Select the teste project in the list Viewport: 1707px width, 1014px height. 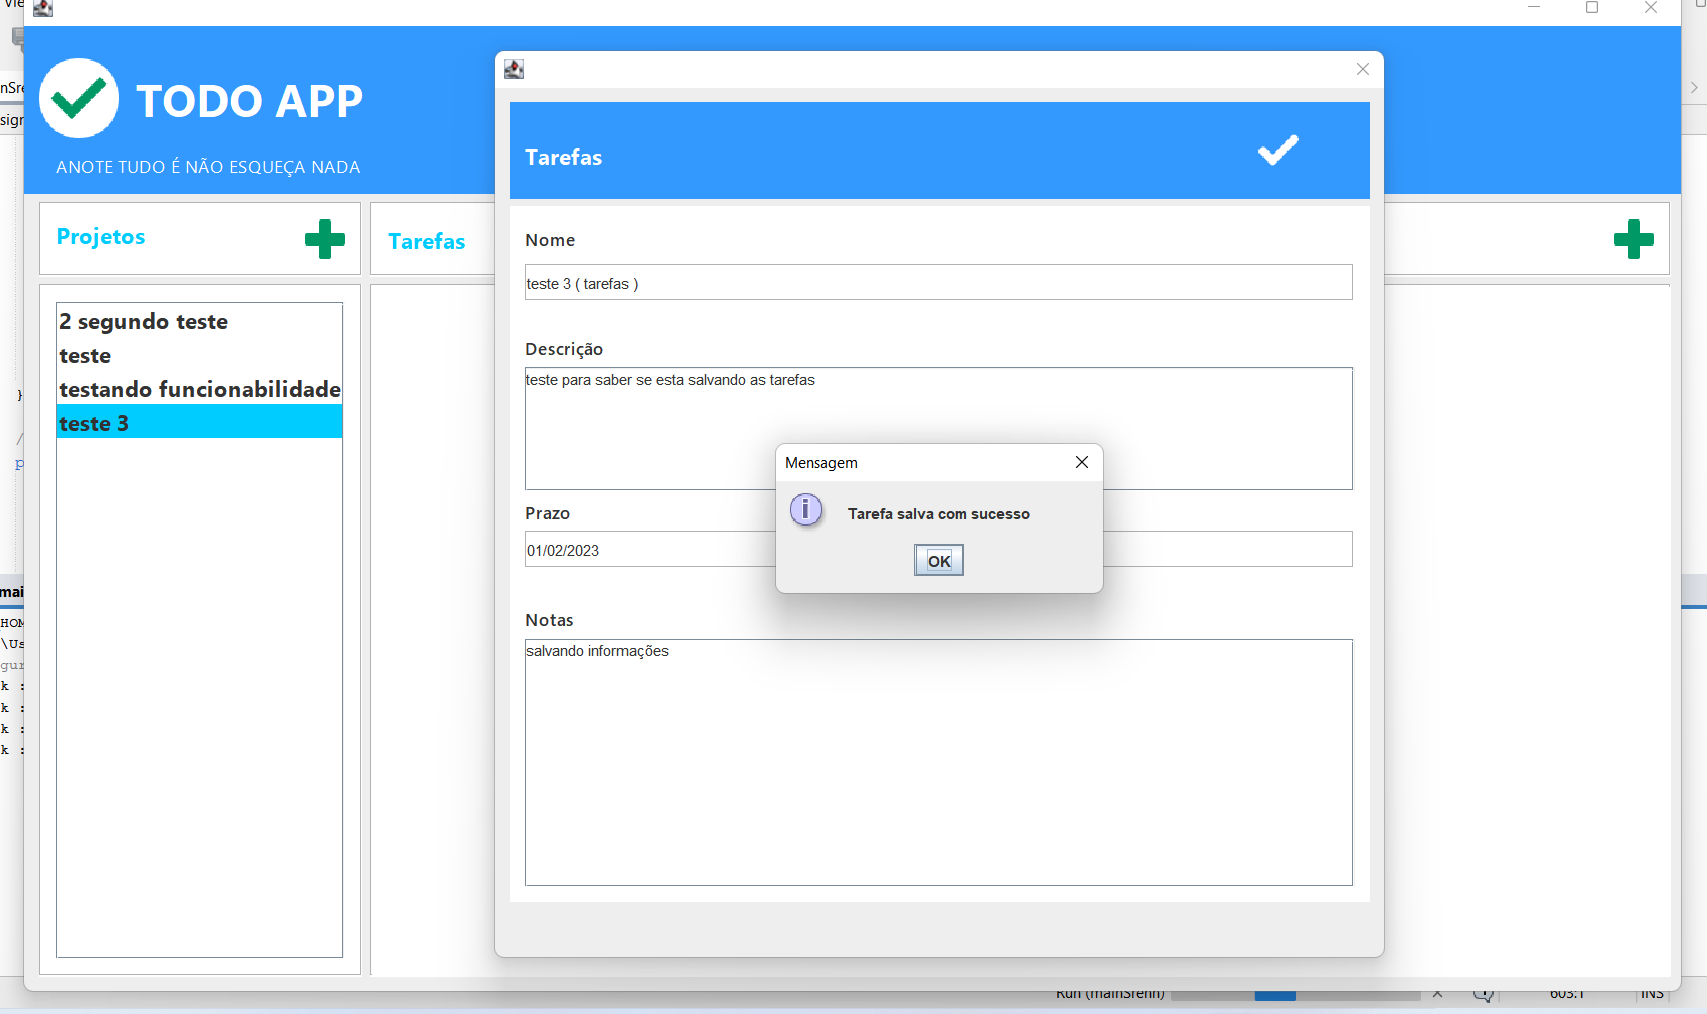pos(85,355)
